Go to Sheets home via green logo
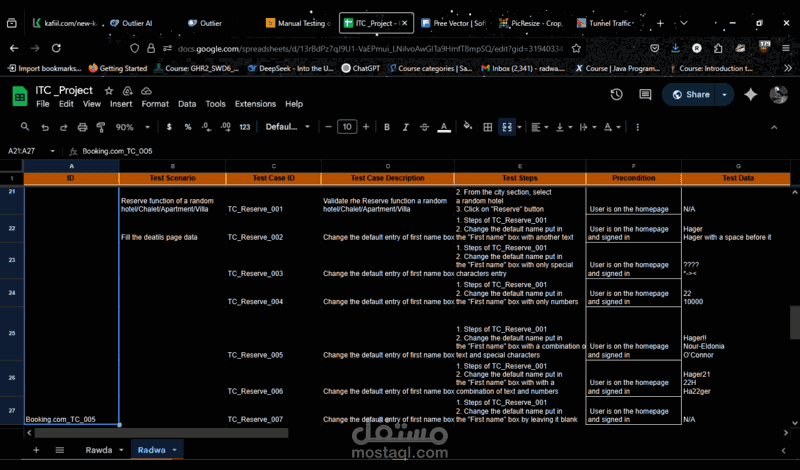The height and width of the screenshot is (470, 800). (19, 96)
